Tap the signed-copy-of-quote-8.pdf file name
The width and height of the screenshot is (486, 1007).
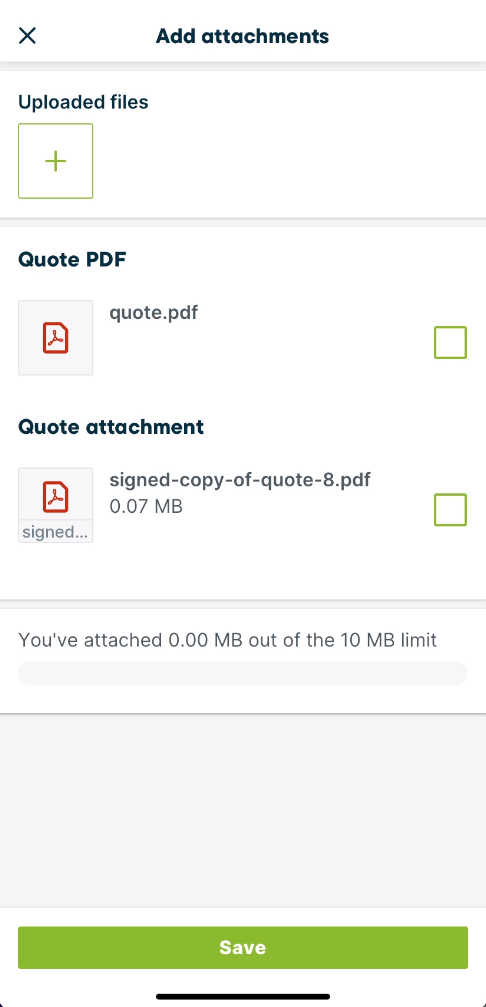tap(240, 480)
